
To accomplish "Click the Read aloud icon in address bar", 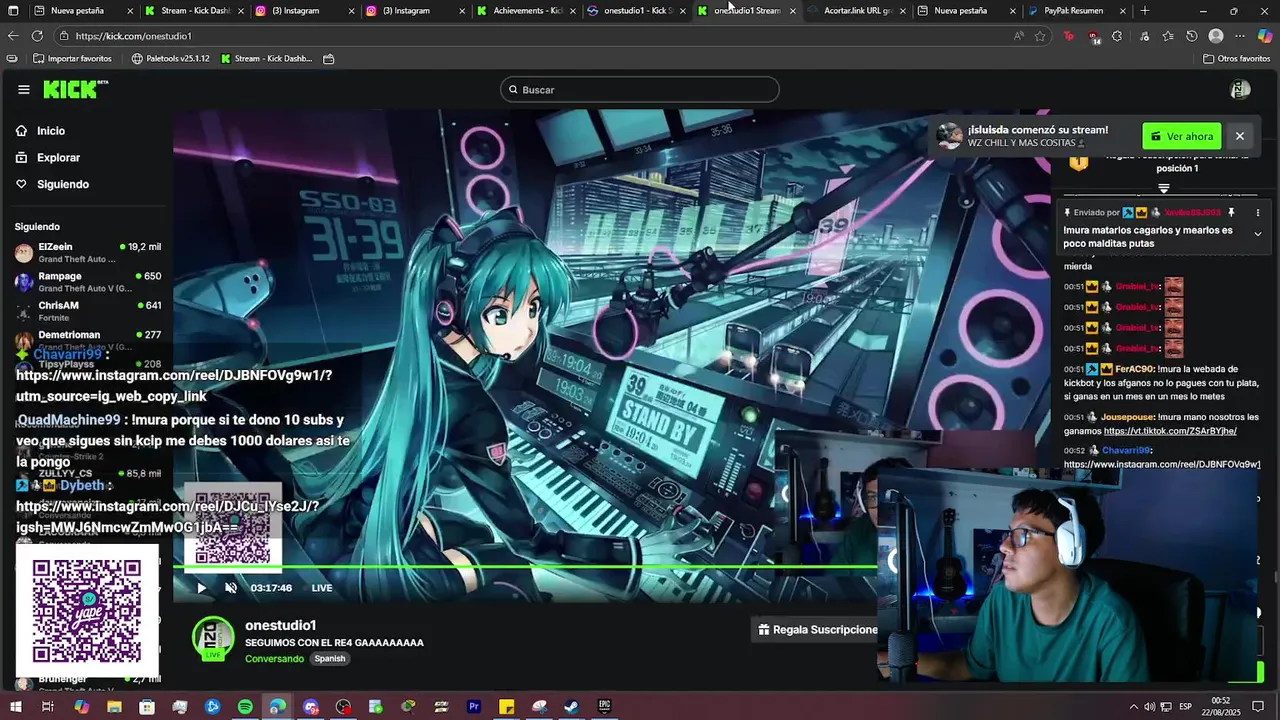I will click(1018, 36).
